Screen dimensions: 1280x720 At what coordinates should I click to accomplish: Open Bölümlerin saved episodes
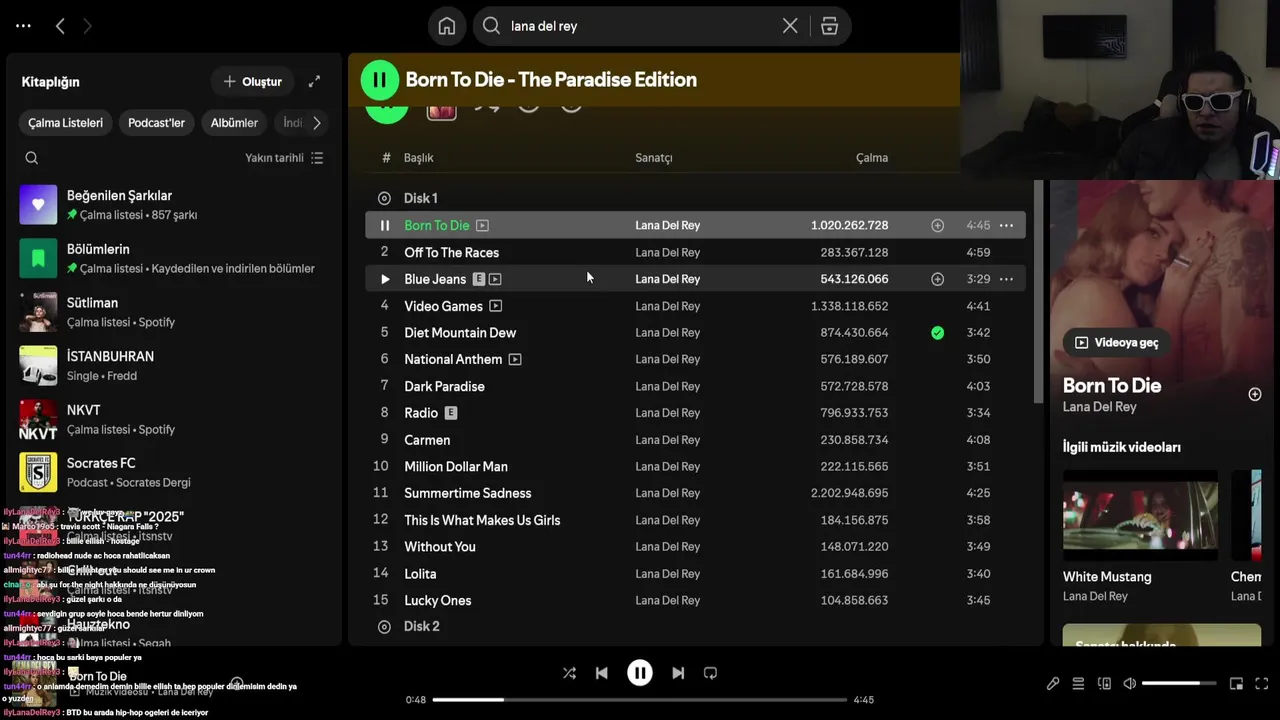pyautogui.click(x=175, y=258)
